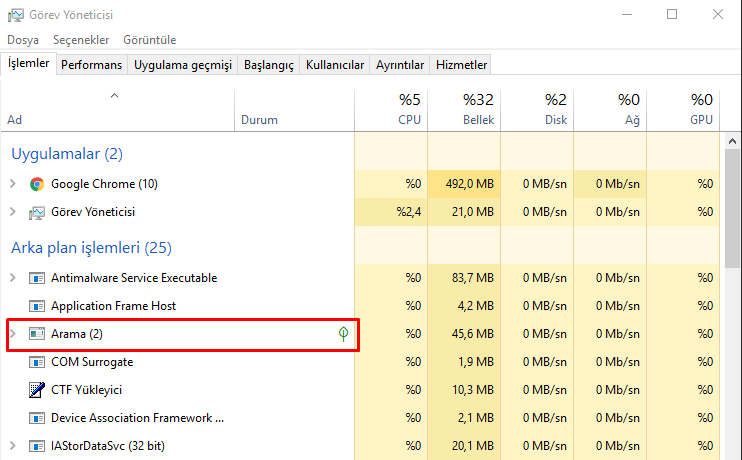The width and height of the screenshot is (742, 460).
Task: Switch to the Performans tab
Action: (91, 65)
